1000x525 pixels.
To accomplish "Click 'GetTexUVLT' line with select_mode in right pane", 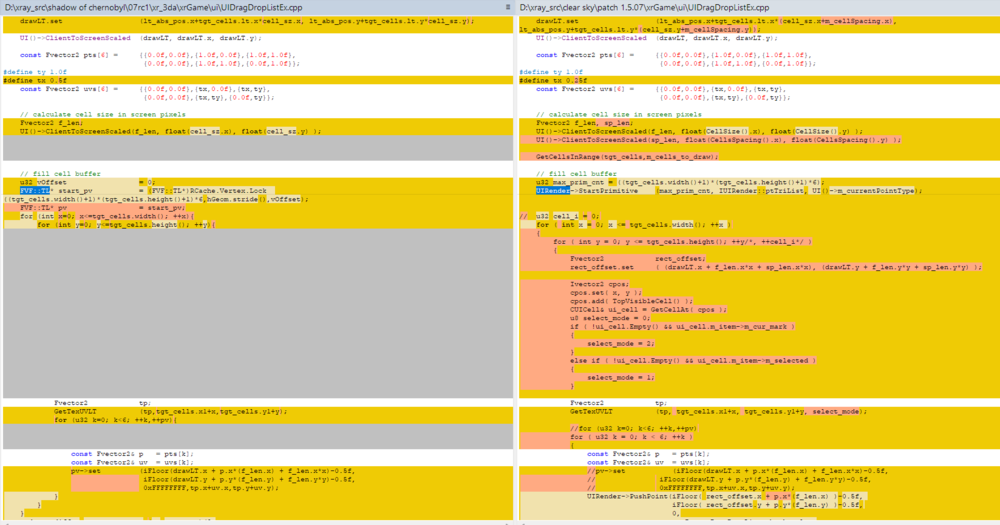I will [x=760, y=411].
